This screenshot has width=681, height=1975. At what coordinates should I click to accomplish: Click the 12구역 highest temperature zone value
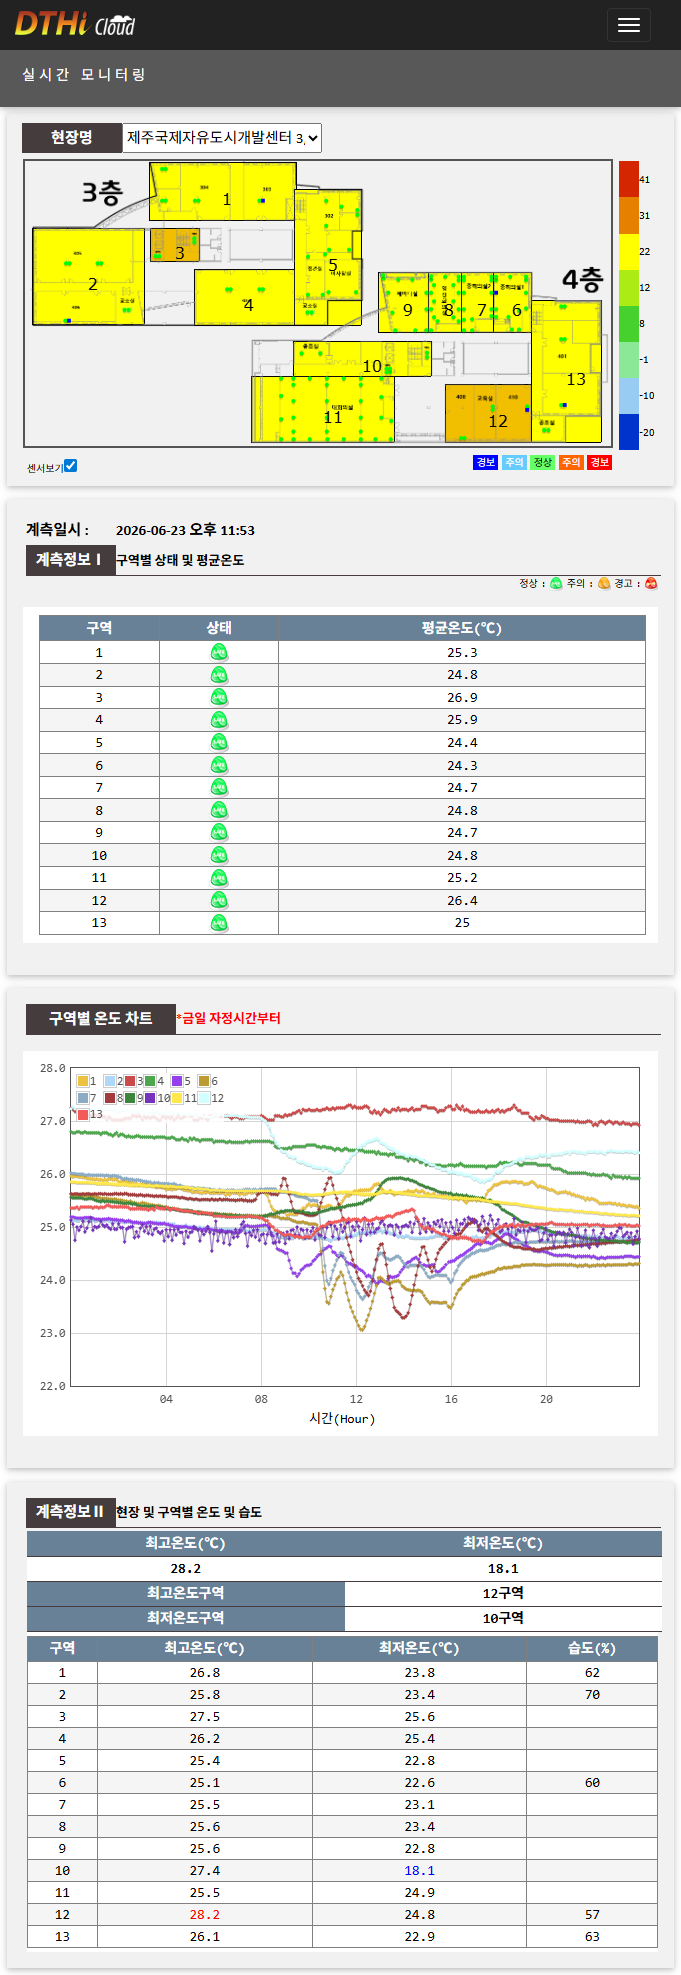[503, 1593]
